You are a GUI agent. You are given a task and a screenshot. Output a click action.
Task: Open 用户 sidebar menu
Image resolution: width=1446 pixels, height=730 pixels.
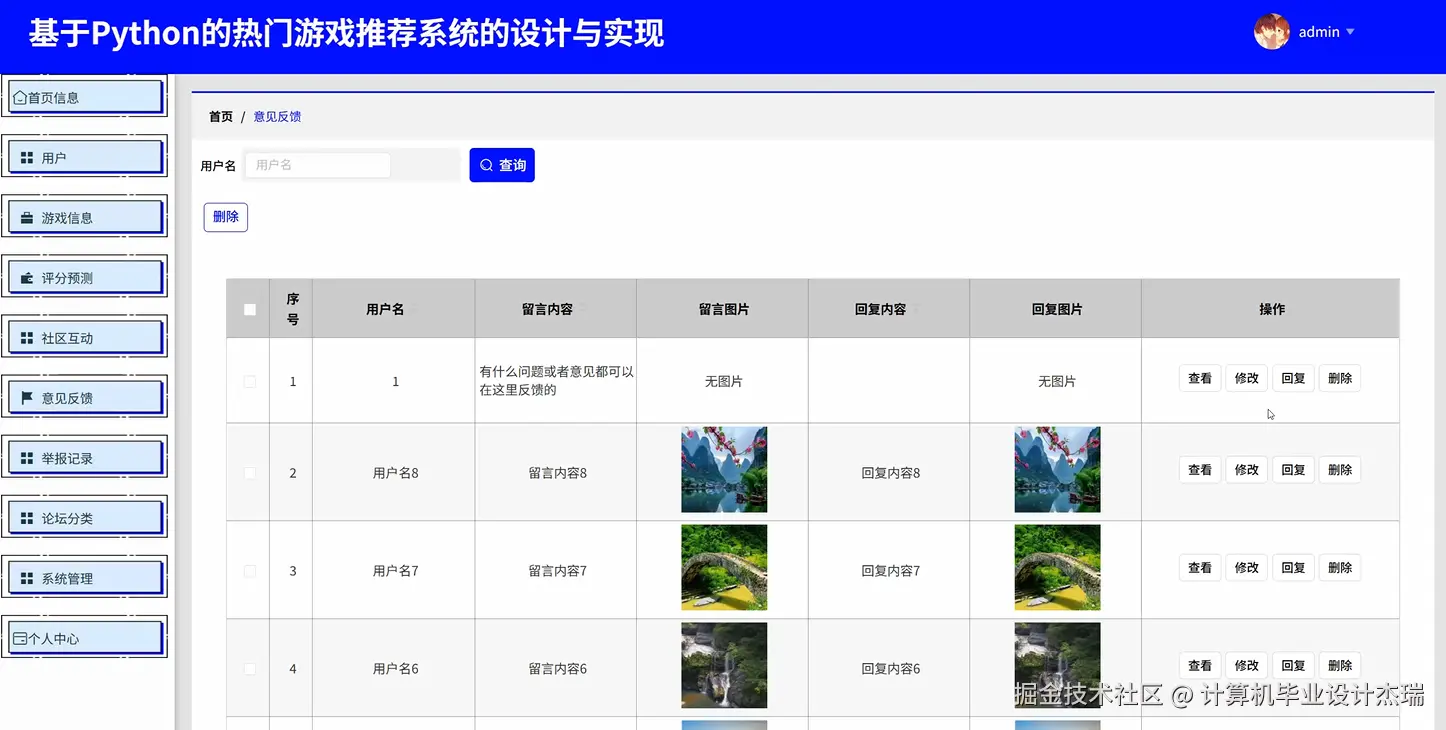85,157
